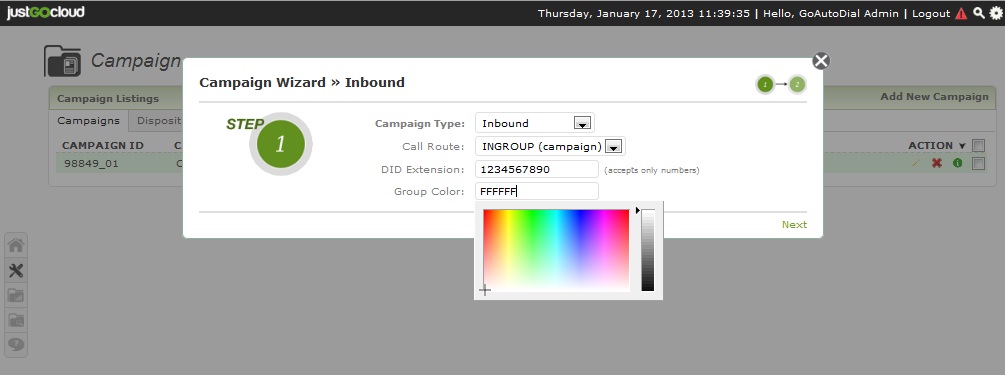Open the help question sidebar icon
This screenshot has height=375, width=1005.
coord(16,345)
